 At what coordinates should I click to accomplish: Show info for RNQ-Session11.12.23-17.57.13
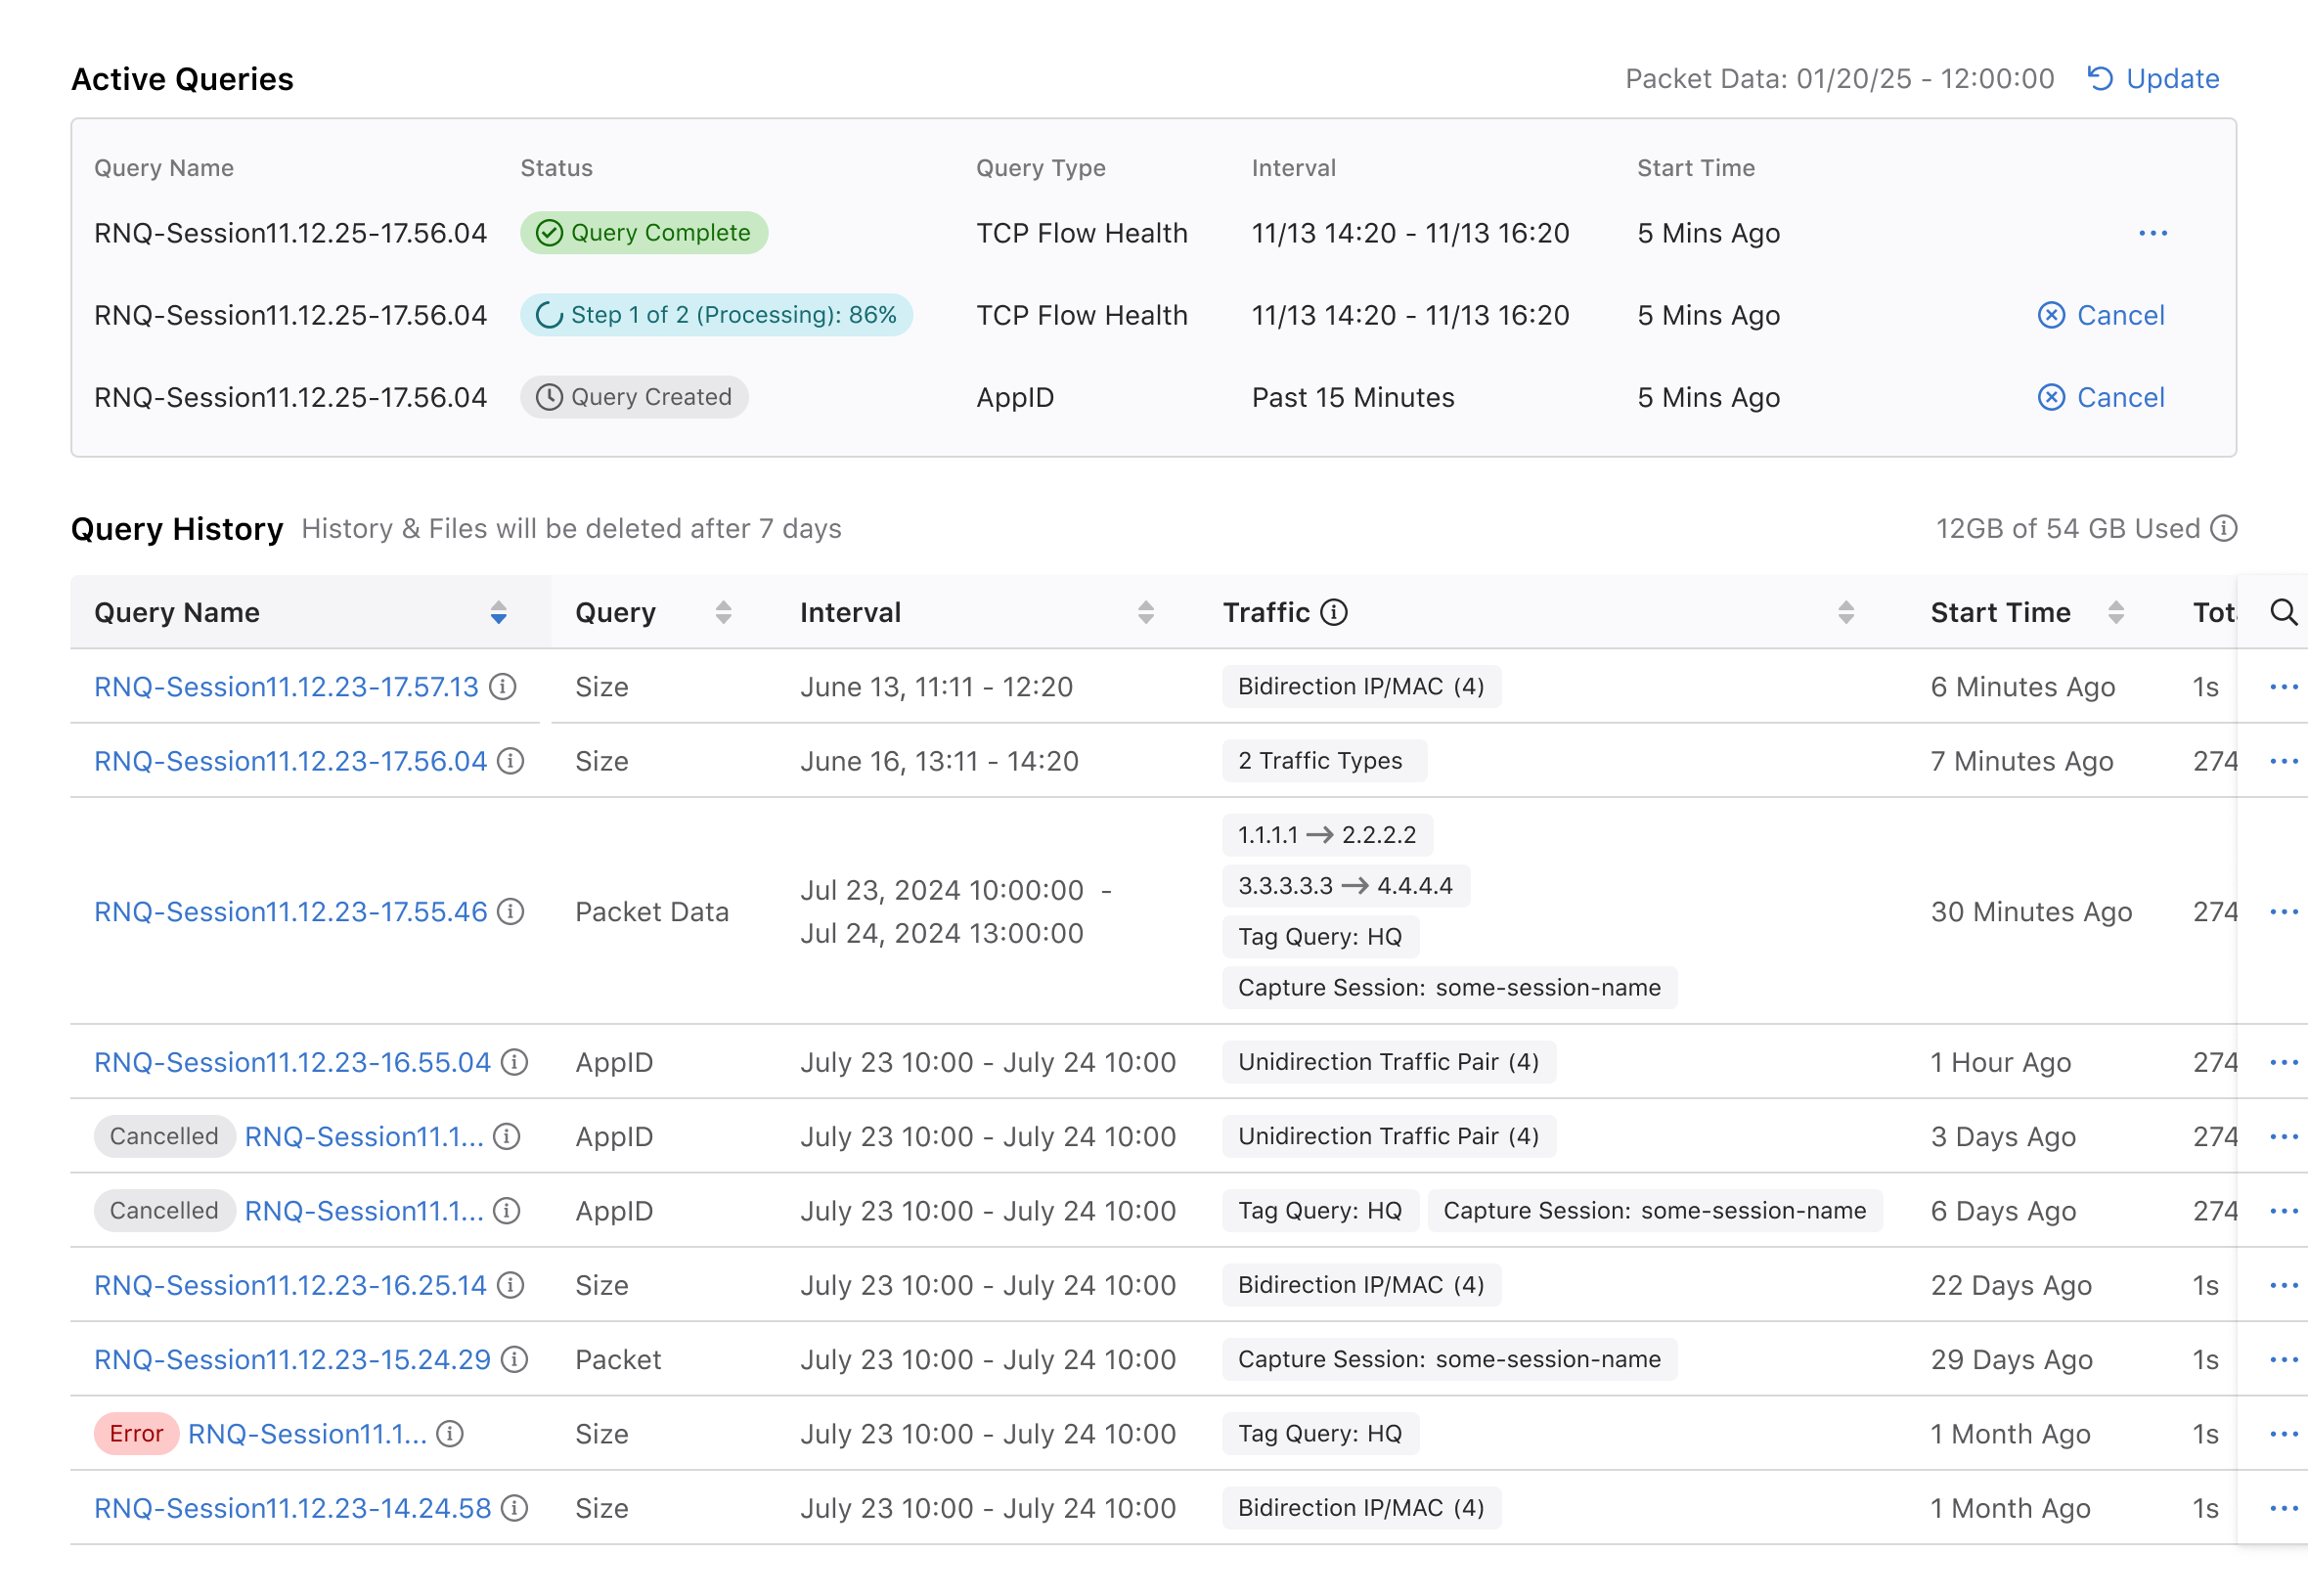tap(503, 687)
